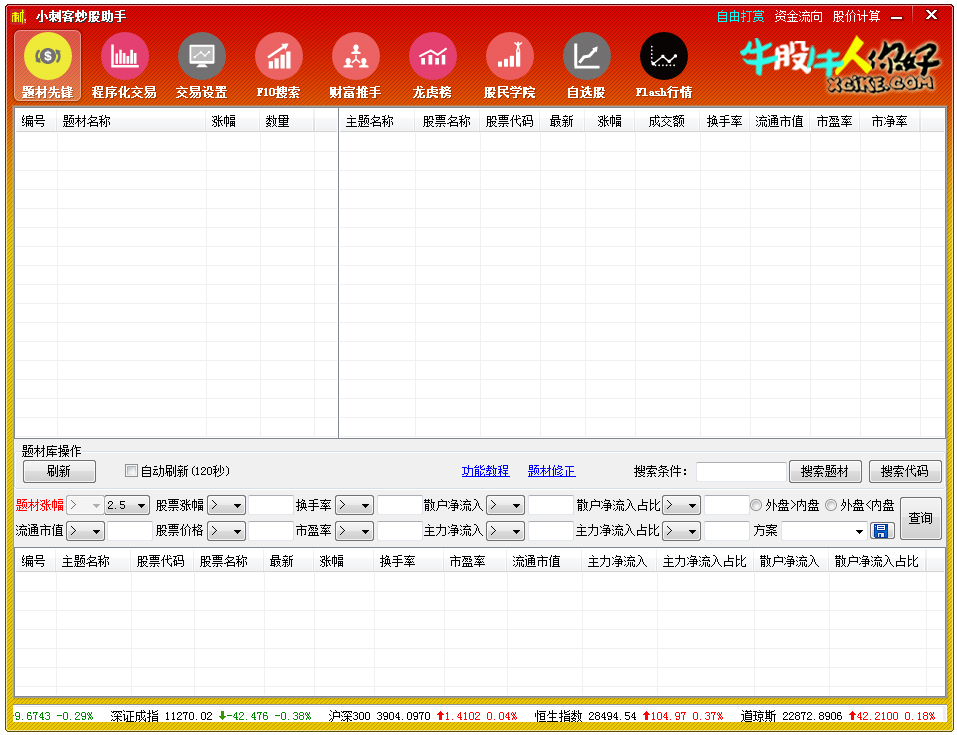Sort left table by 数量 column
This screenshot has width=957, height=735.
point(287,121)
